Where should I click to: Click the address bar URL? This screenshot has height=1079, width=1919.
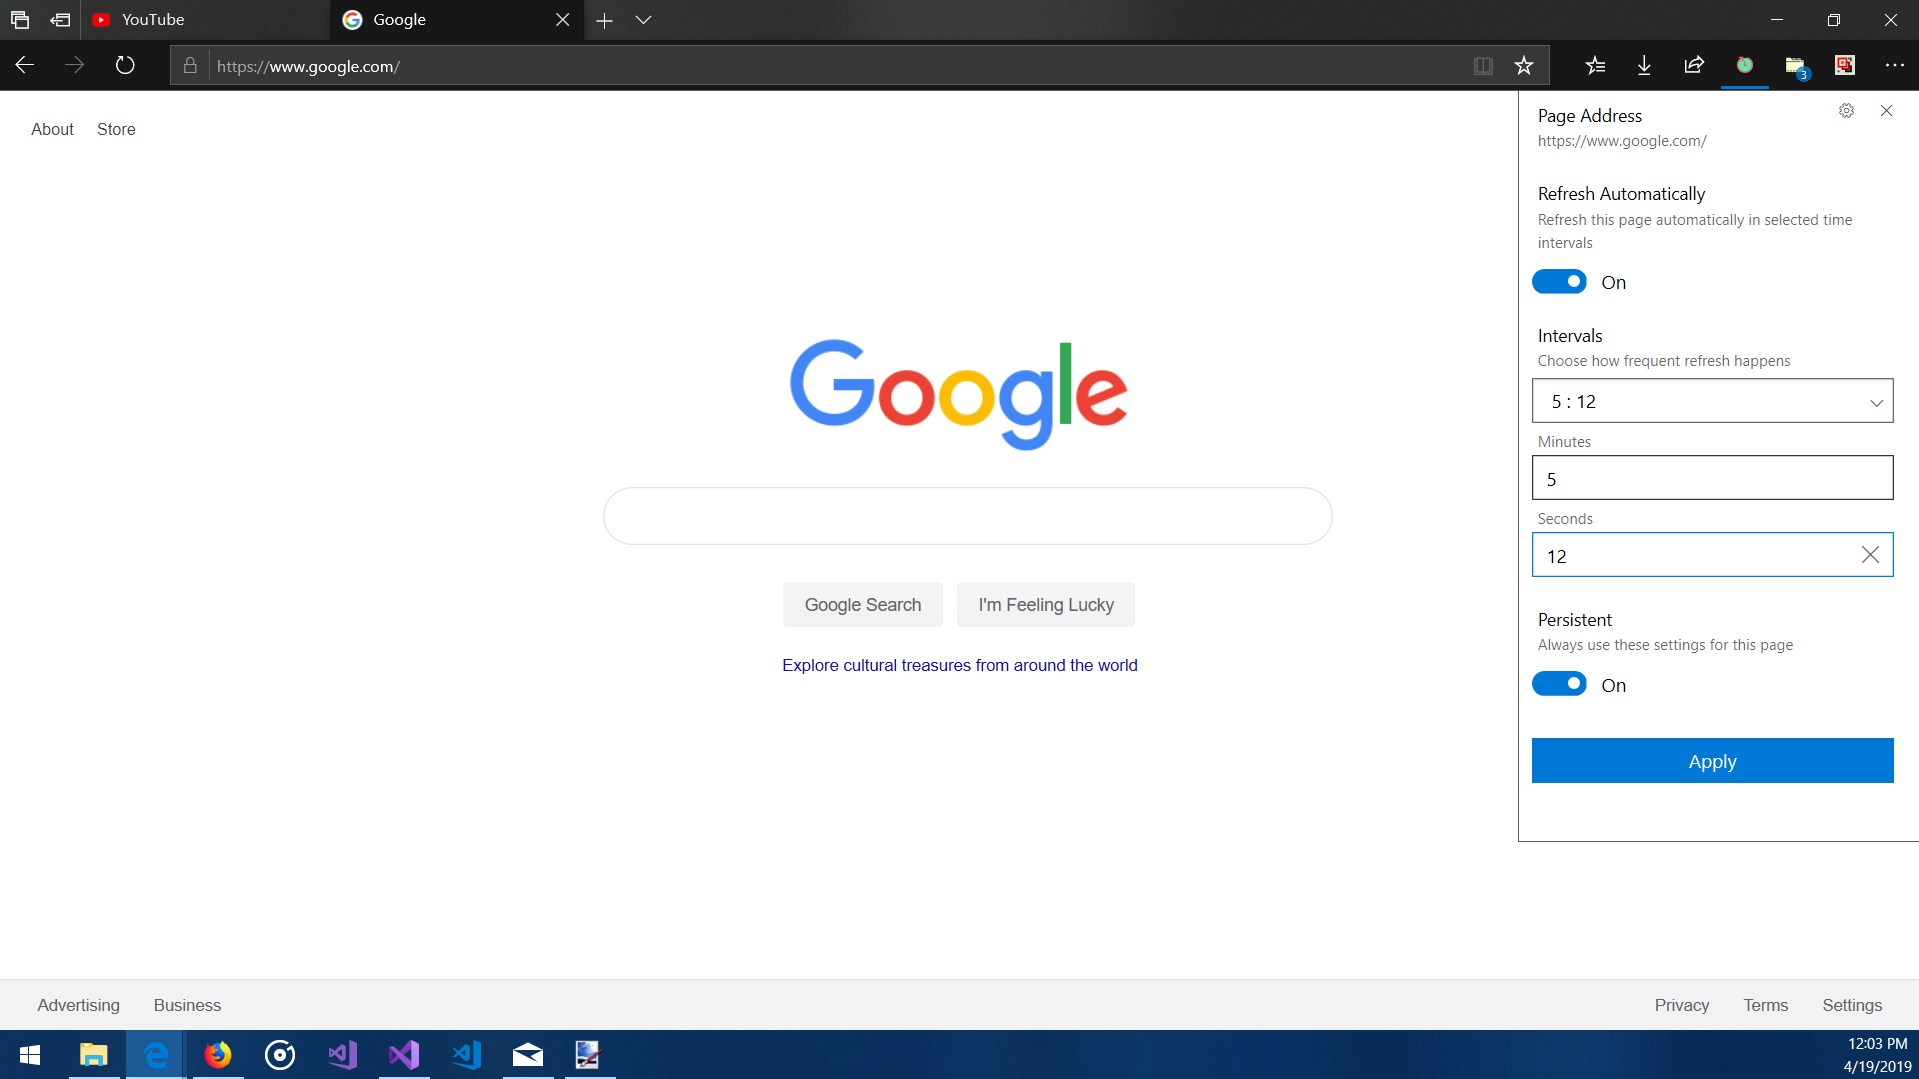click(308, 67)
